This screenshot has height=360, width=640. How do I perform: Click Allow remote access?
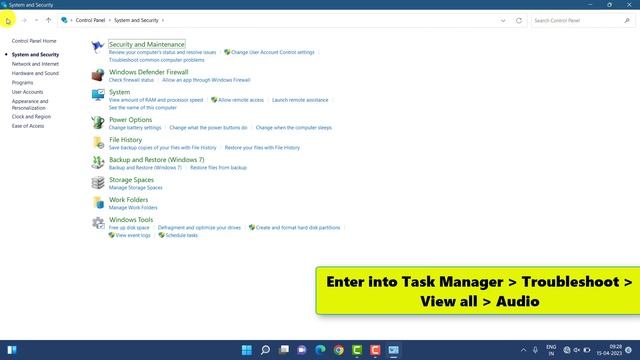click(241, 100)
